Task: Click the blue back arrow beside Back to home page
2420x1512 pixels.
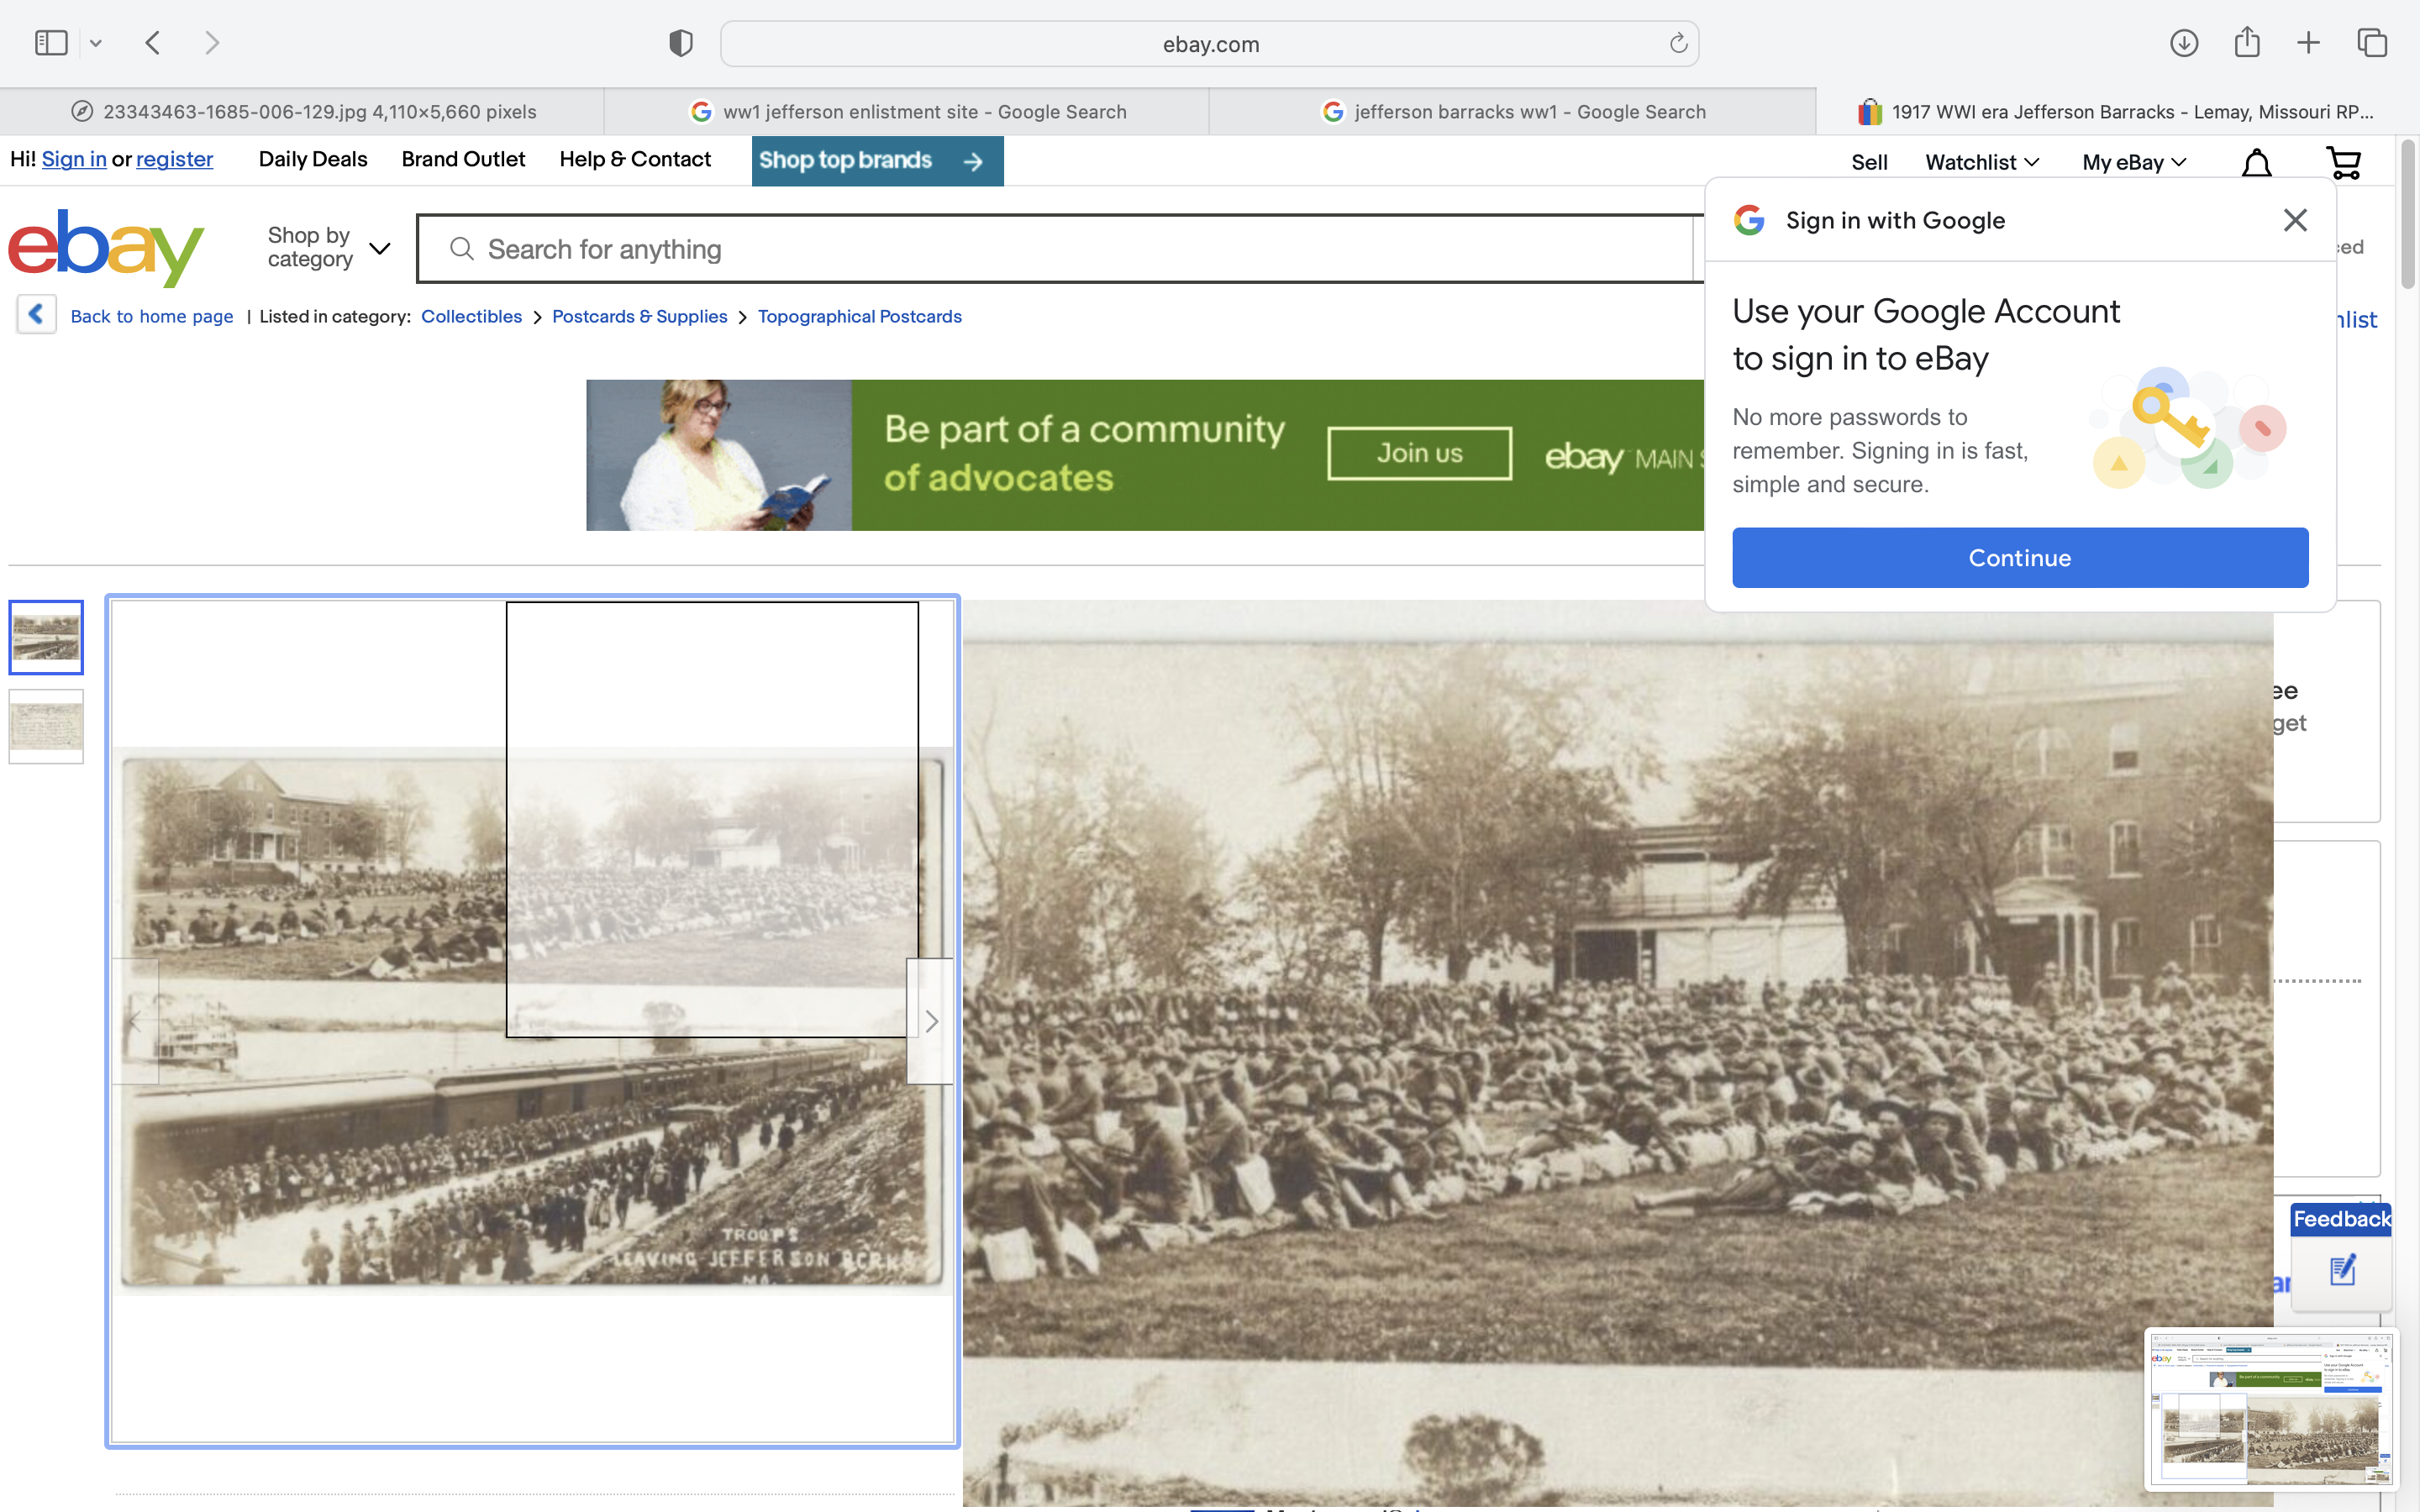Action: 36,315
